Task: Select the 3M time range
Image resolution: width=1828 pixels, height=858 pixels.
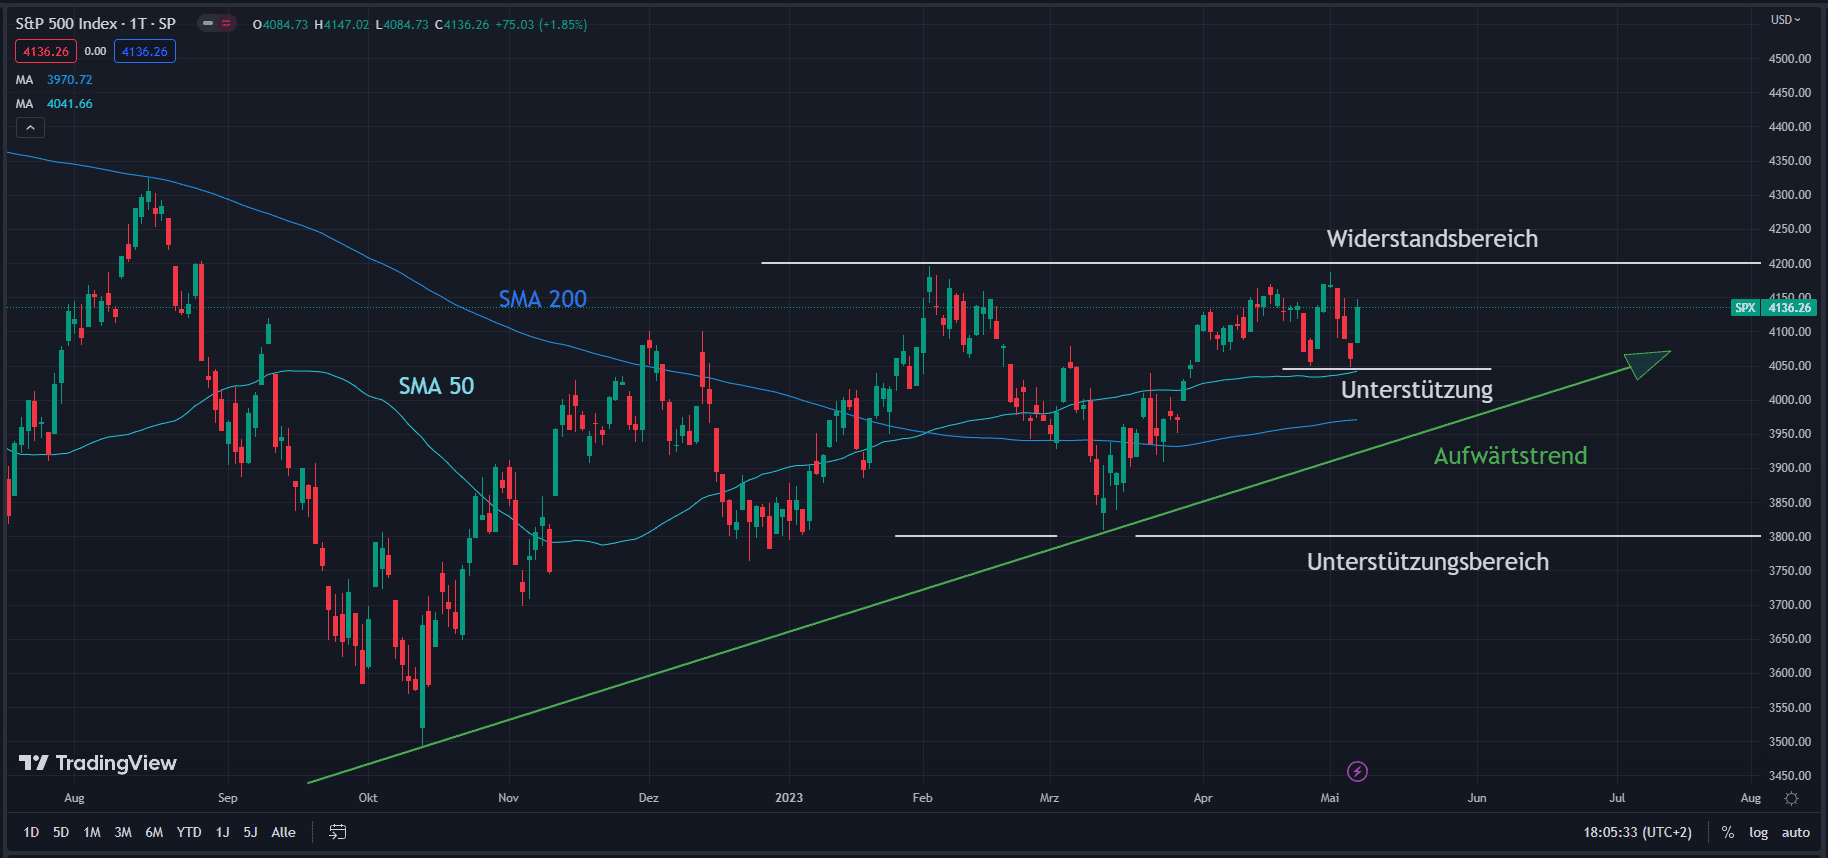Action: (x=123, y=832)
